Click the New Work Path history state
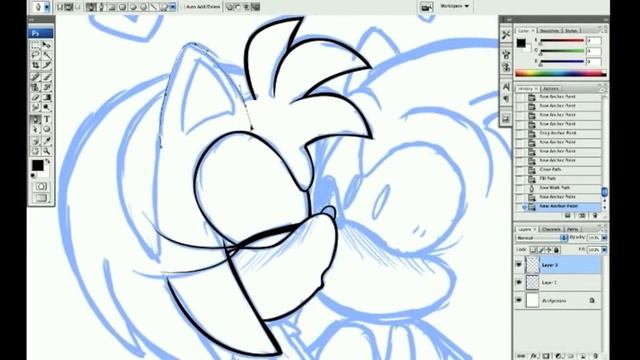This screenshot has height=360, width=640. click(x=558, y=188)
